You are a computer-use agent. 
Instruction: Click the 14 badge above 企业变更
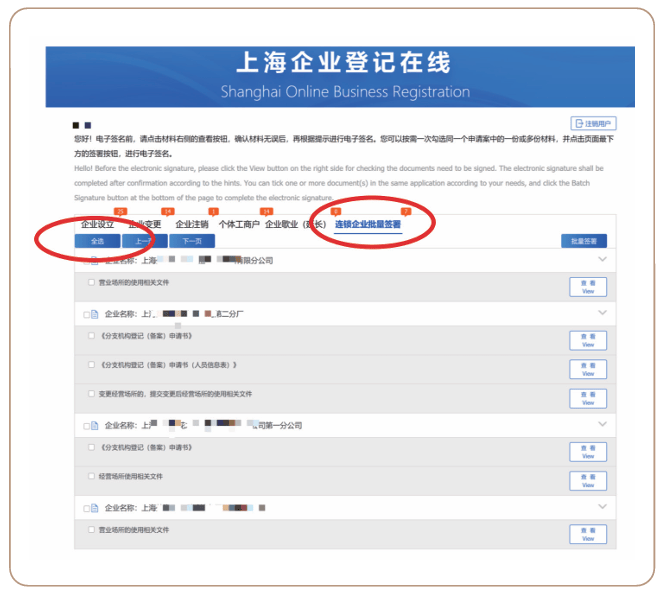[168, 211]
